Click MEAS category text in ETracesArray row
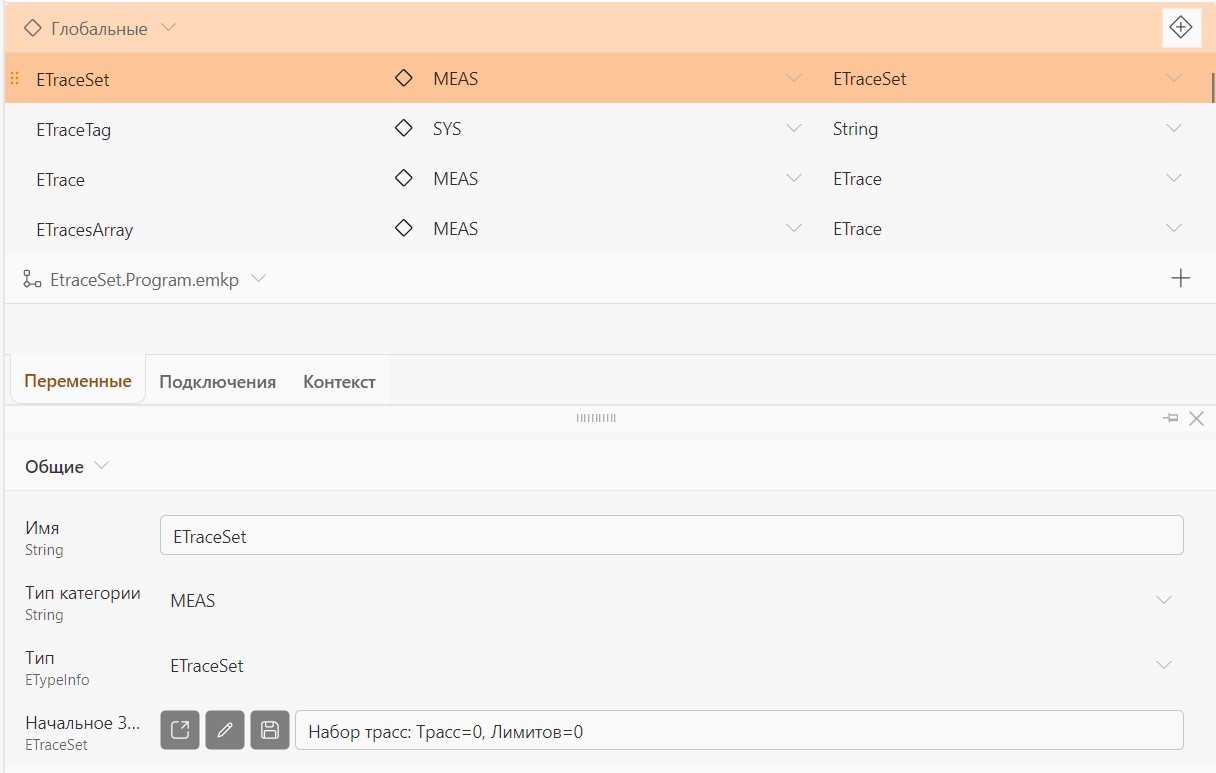This screenshot has height=773, width=1216. tap(455, 228)
